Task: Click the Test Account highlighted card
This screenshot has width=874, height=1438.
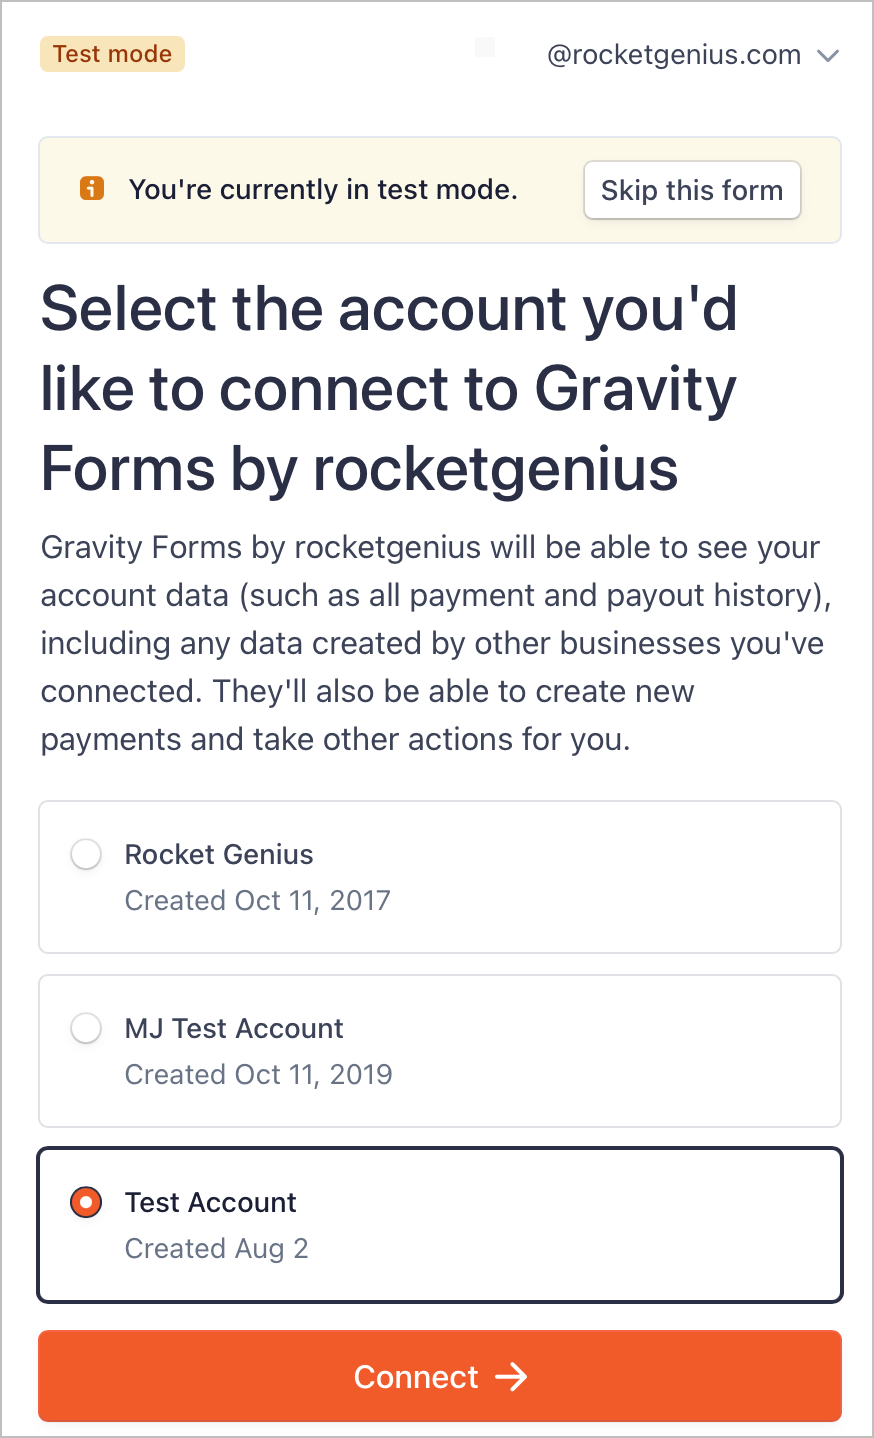Action: 440,1224
